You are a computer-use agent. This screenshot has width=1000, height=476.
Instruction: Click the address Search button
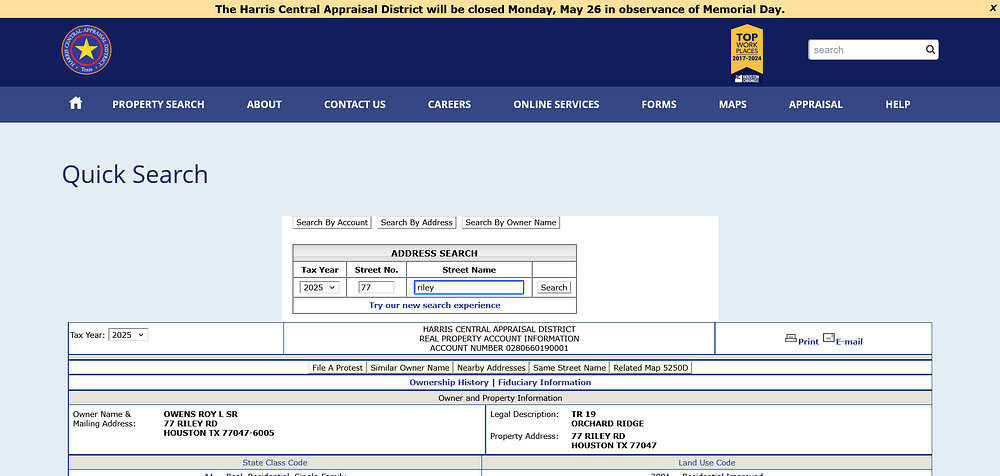click(x=554, y=288)
